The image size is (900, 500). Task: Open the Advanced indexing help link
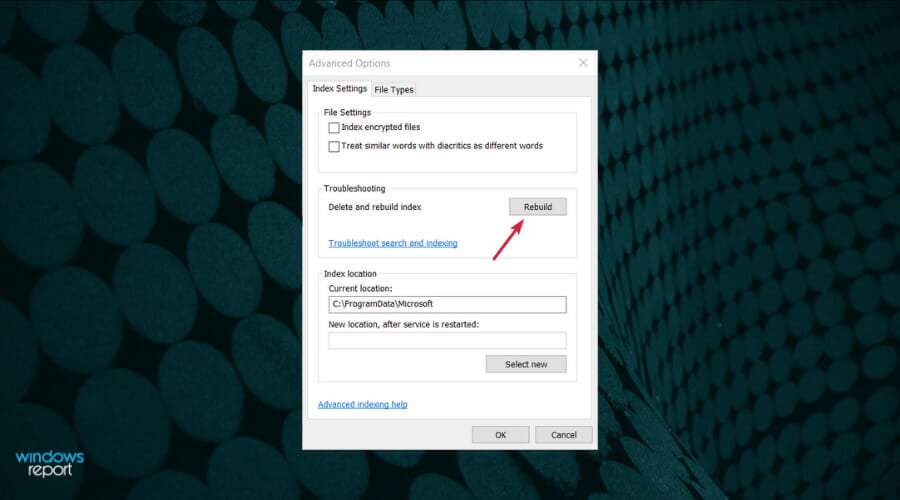(x=363, y=405)
